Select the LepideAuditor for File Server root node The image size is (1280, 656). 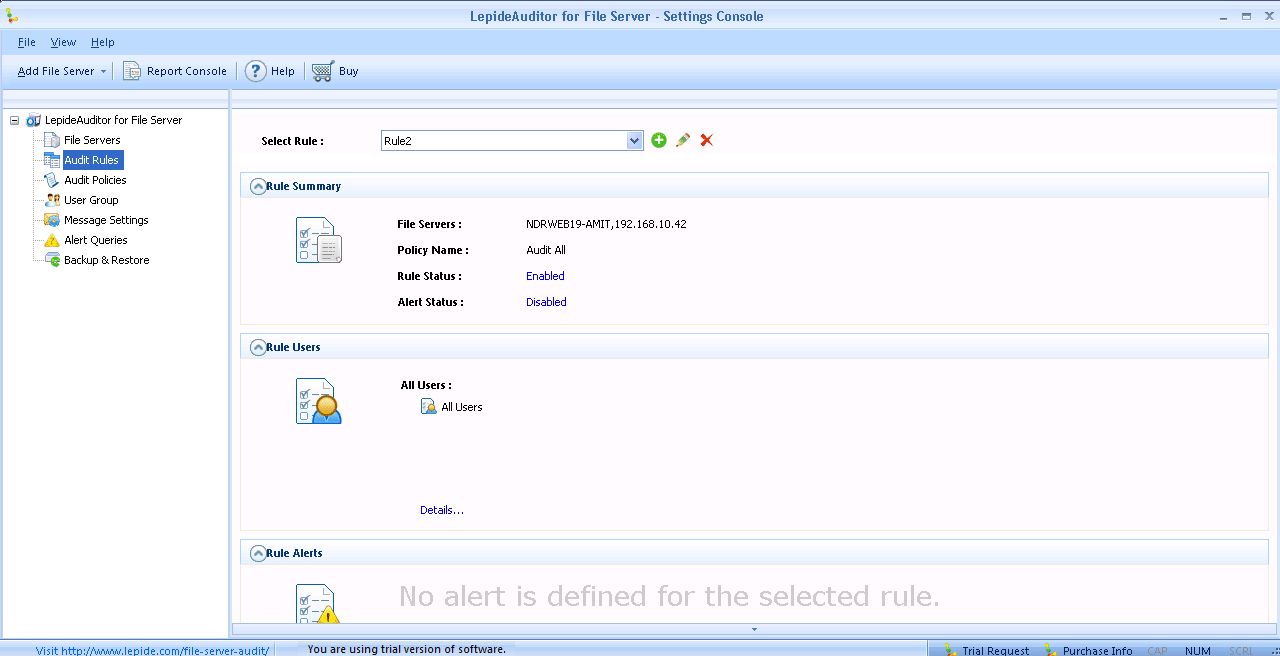(113, 120)
